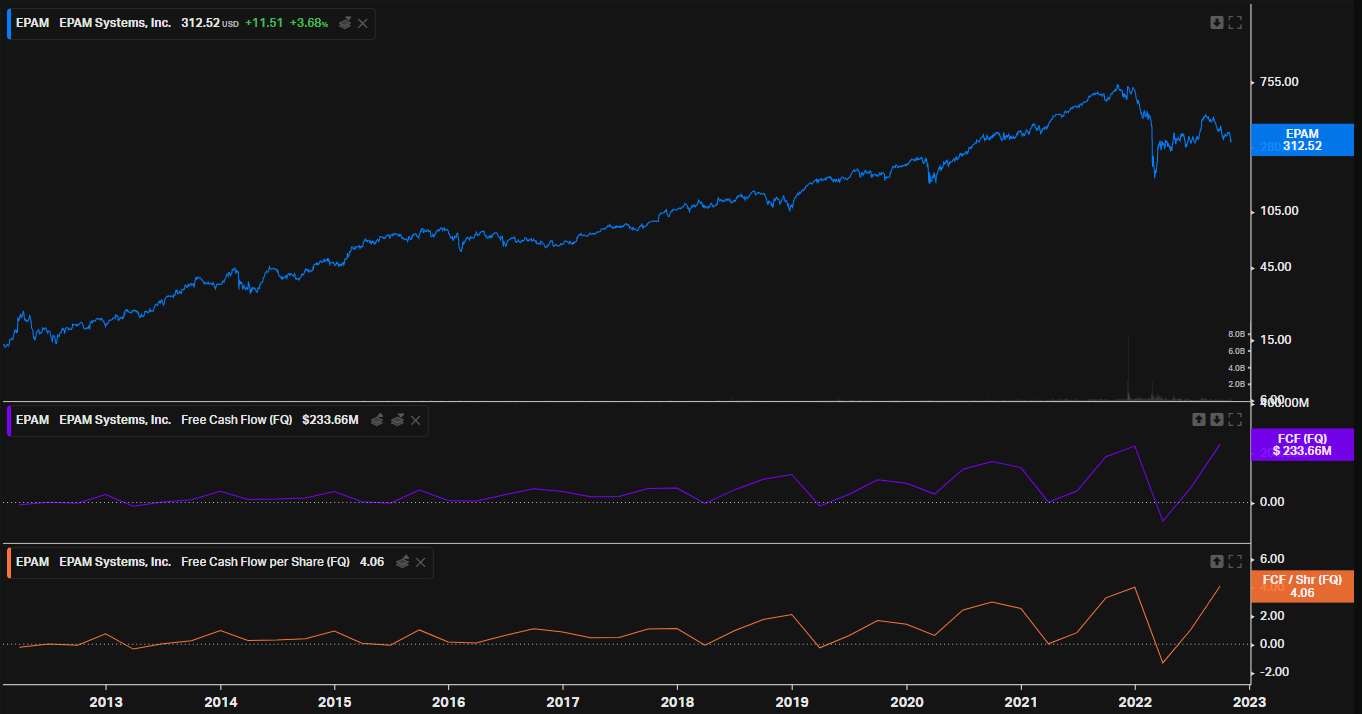Click the +3.68% change percentage
Viewport: 1362px width, 714px height.
click(x=309, y=23)
